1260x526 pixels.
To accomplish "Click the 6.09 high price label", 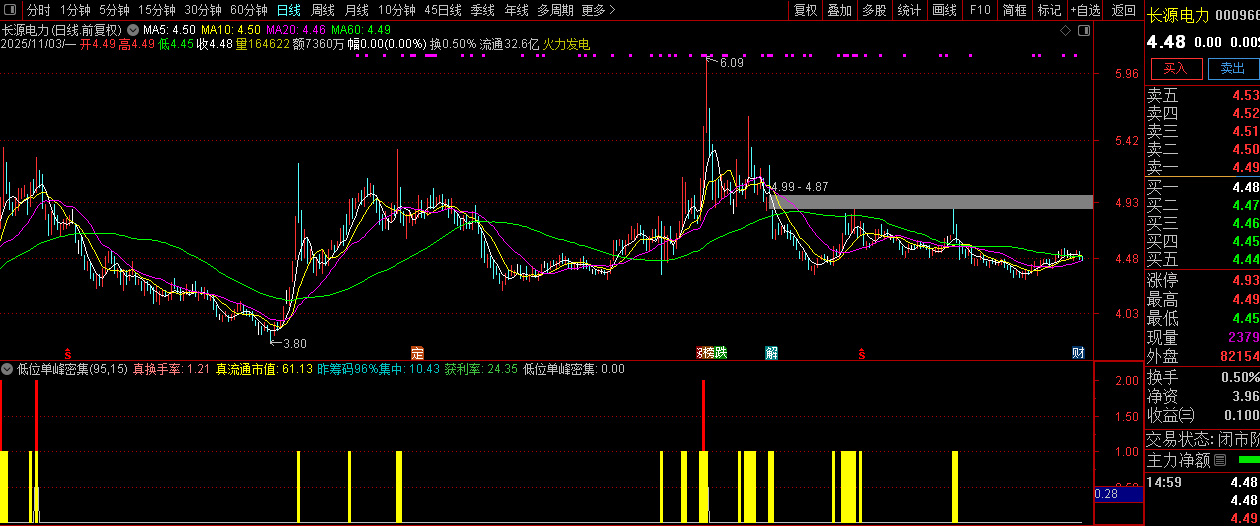I will point(731,63).
